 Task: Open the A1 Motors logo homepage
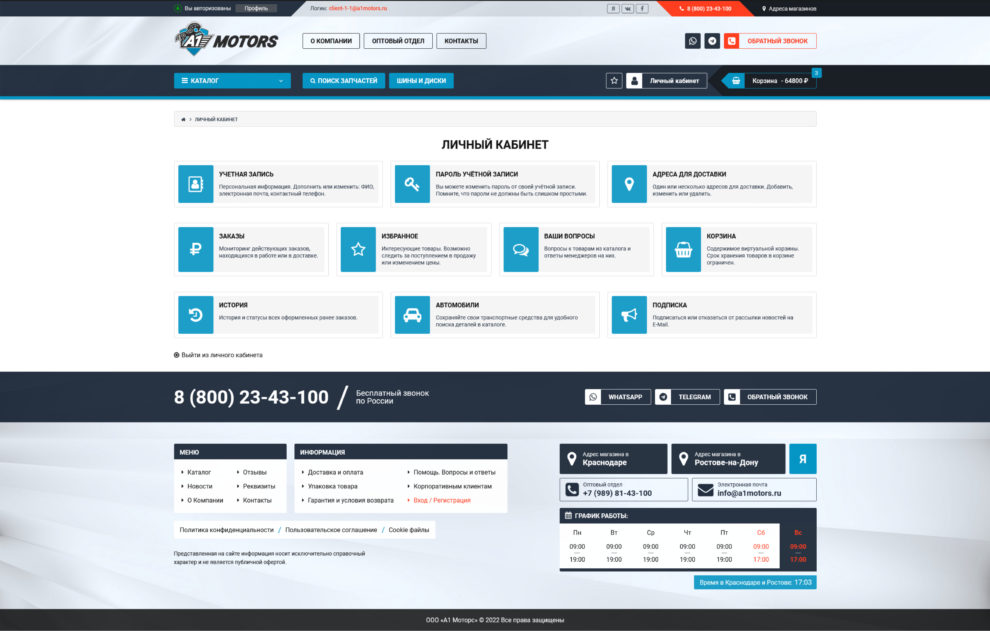(x=226, y=40)
